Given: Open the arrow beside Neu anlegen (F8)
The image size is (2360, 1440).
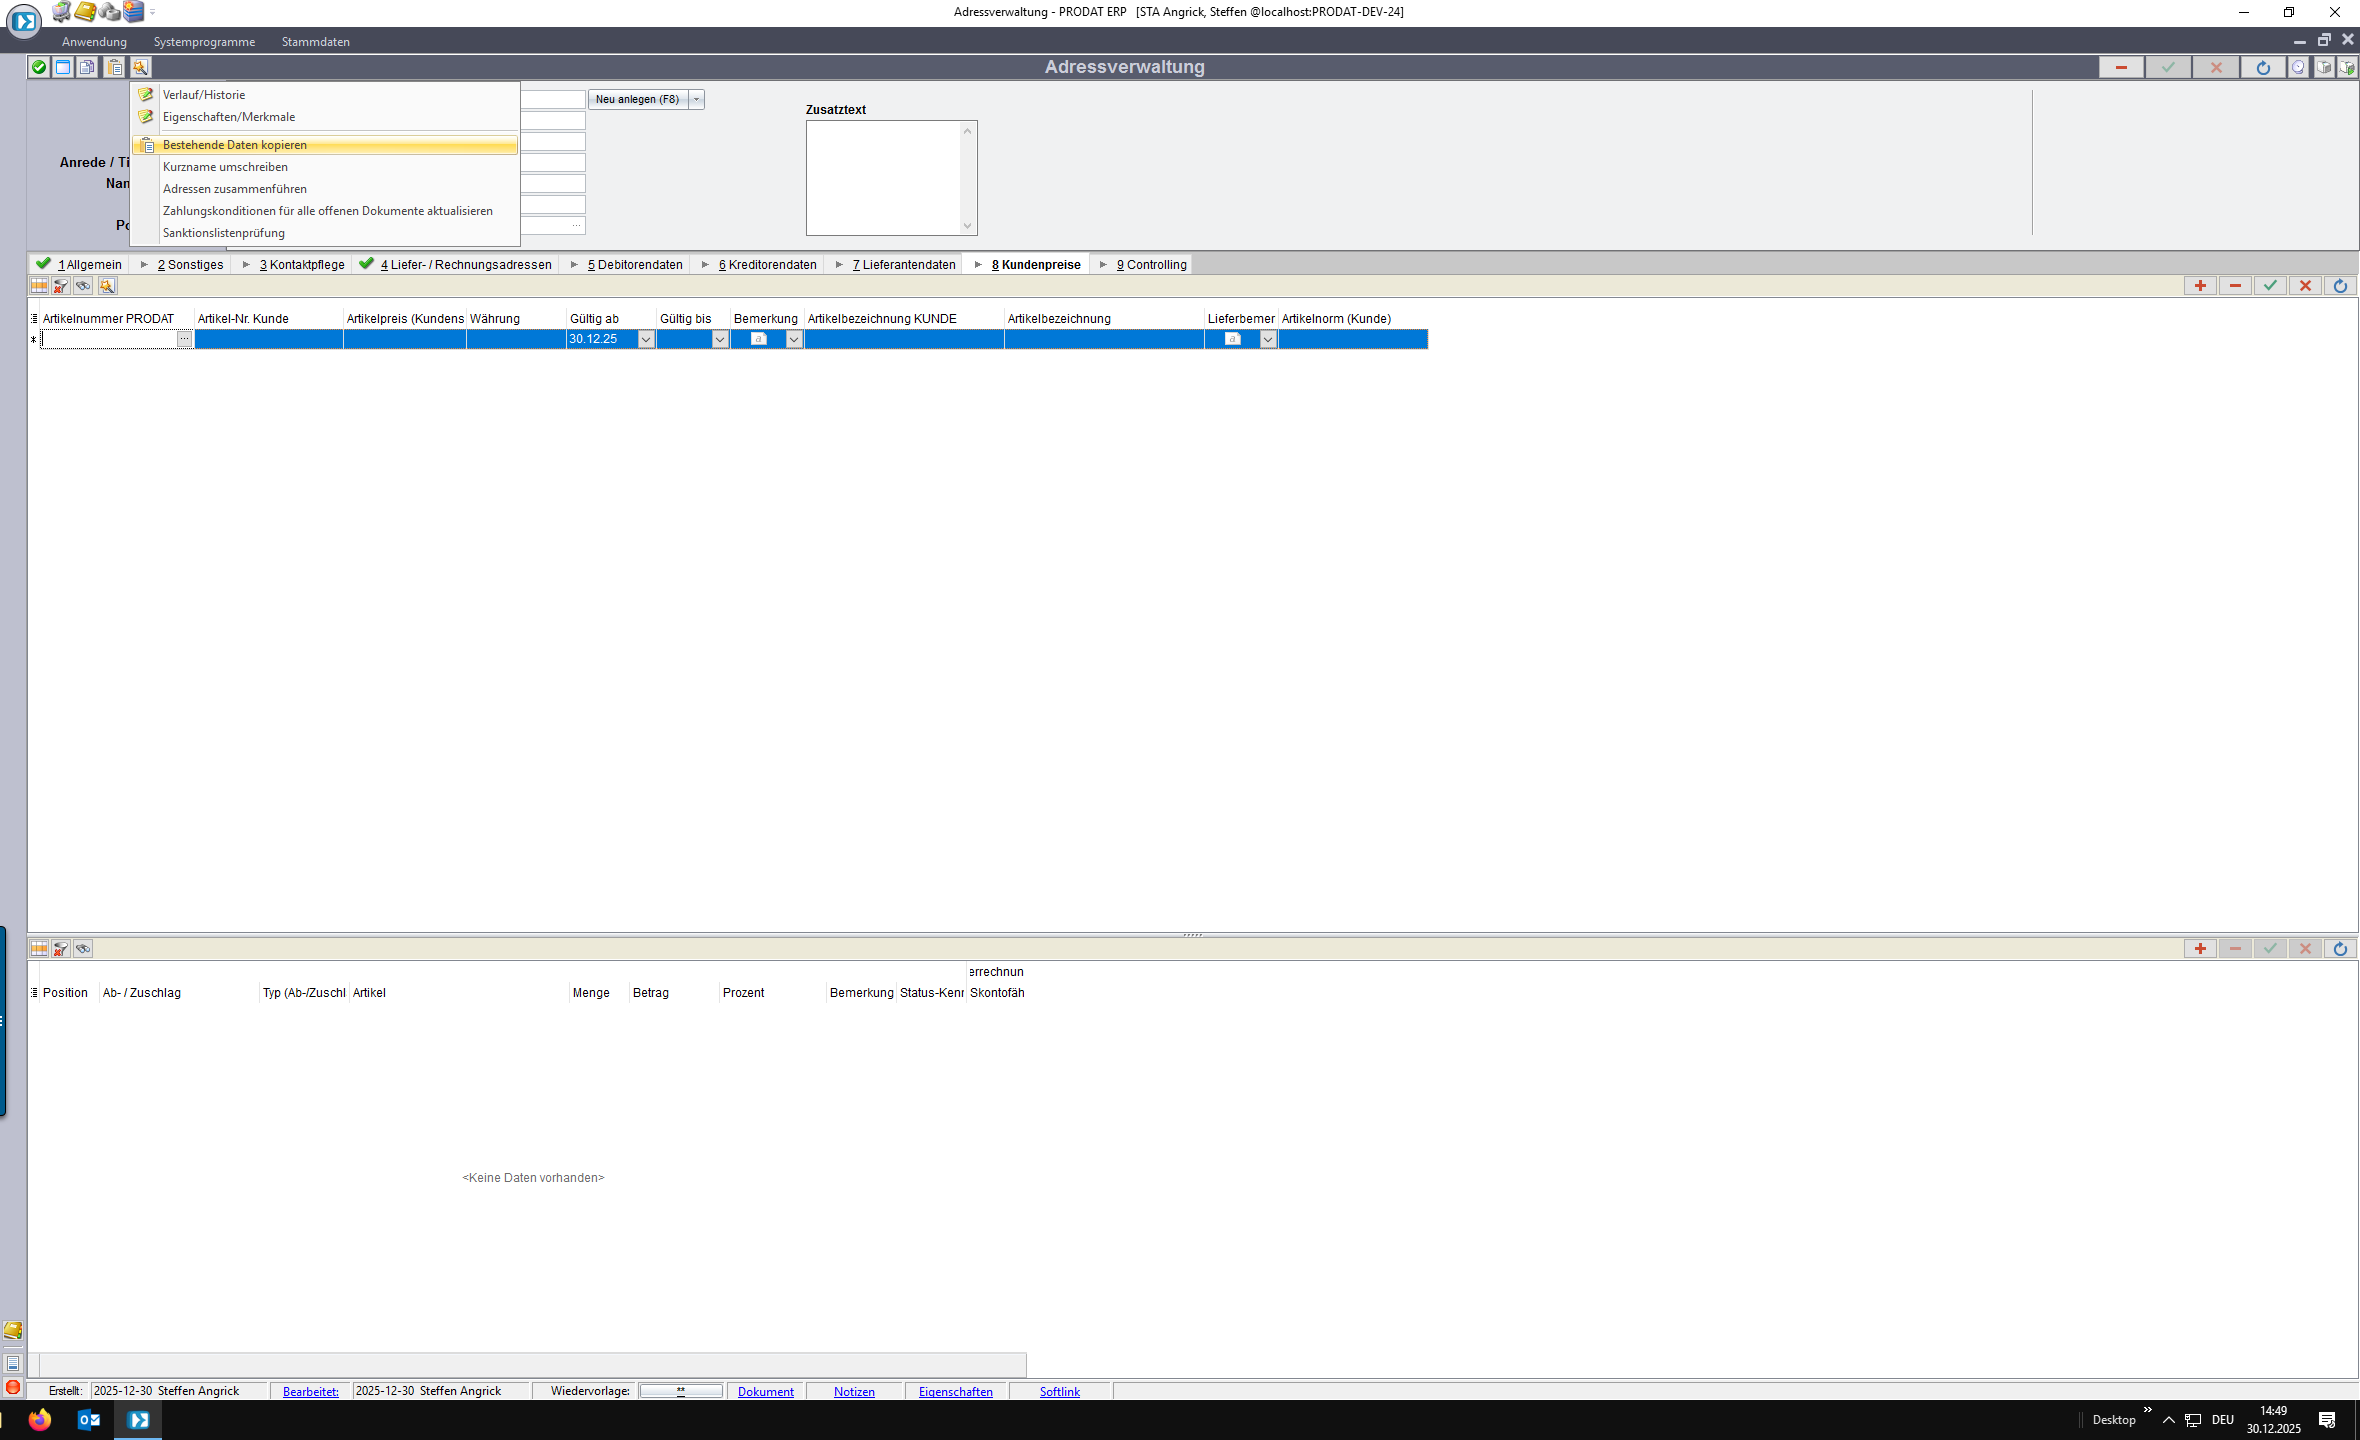Looking at the screenshot, I should (x=697, y=99).
